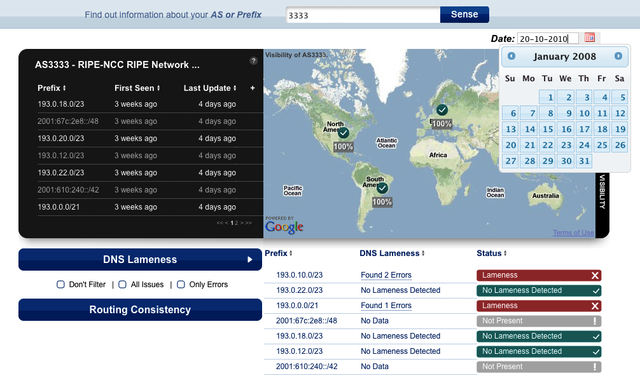640x378 pixels.
Task: Sort by DNS Lameness column
Action: tap(392, 253)
